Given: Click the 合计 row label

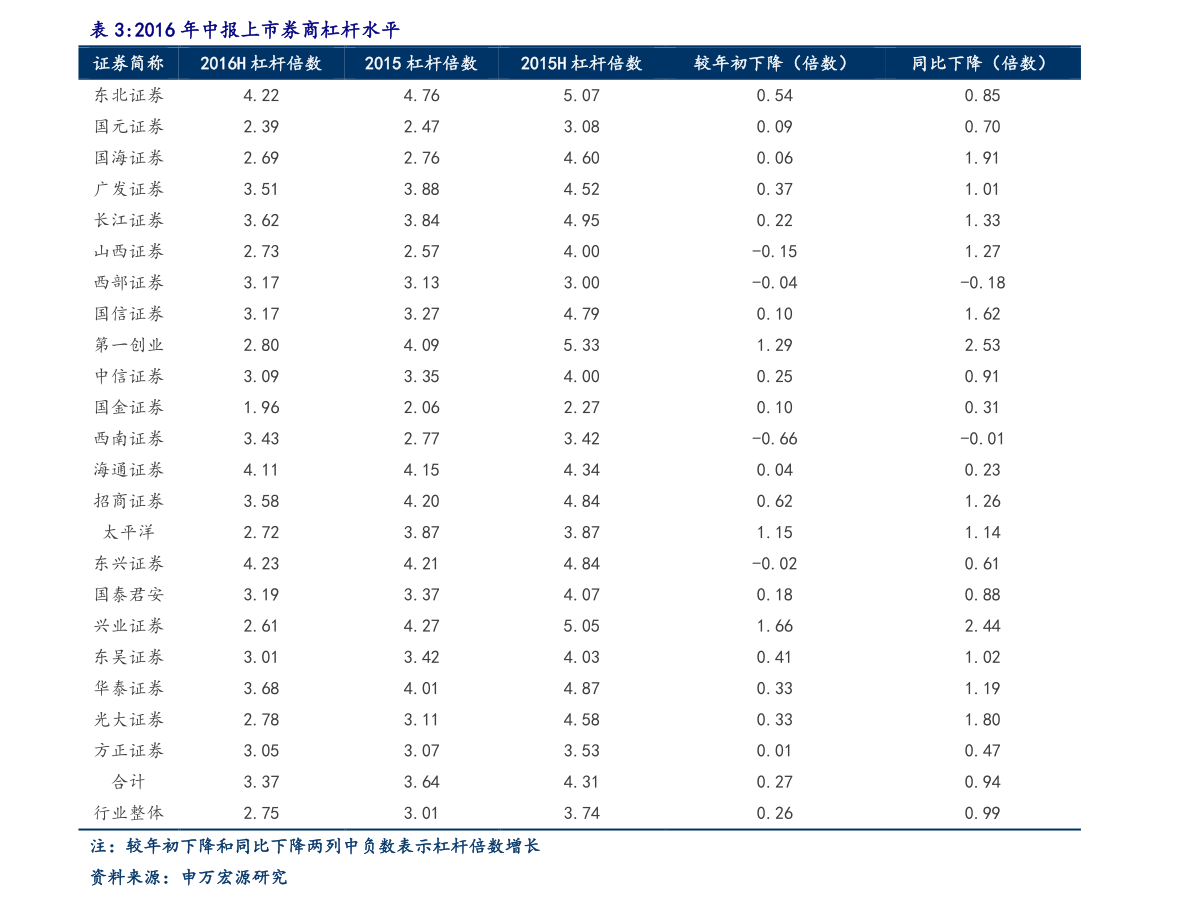Looking at the screenshot, I should tap(128, 781).
